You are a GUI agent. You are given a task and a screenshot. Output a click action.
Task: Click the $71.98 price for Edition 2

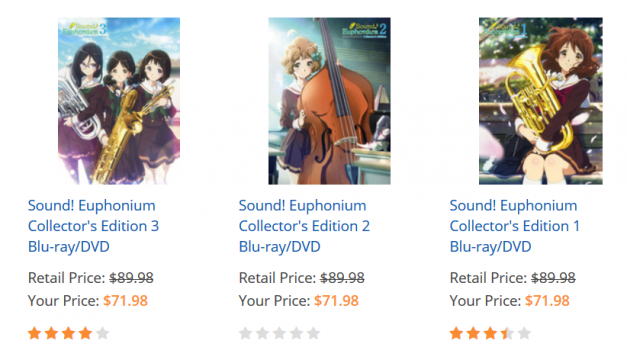[336, 301]
